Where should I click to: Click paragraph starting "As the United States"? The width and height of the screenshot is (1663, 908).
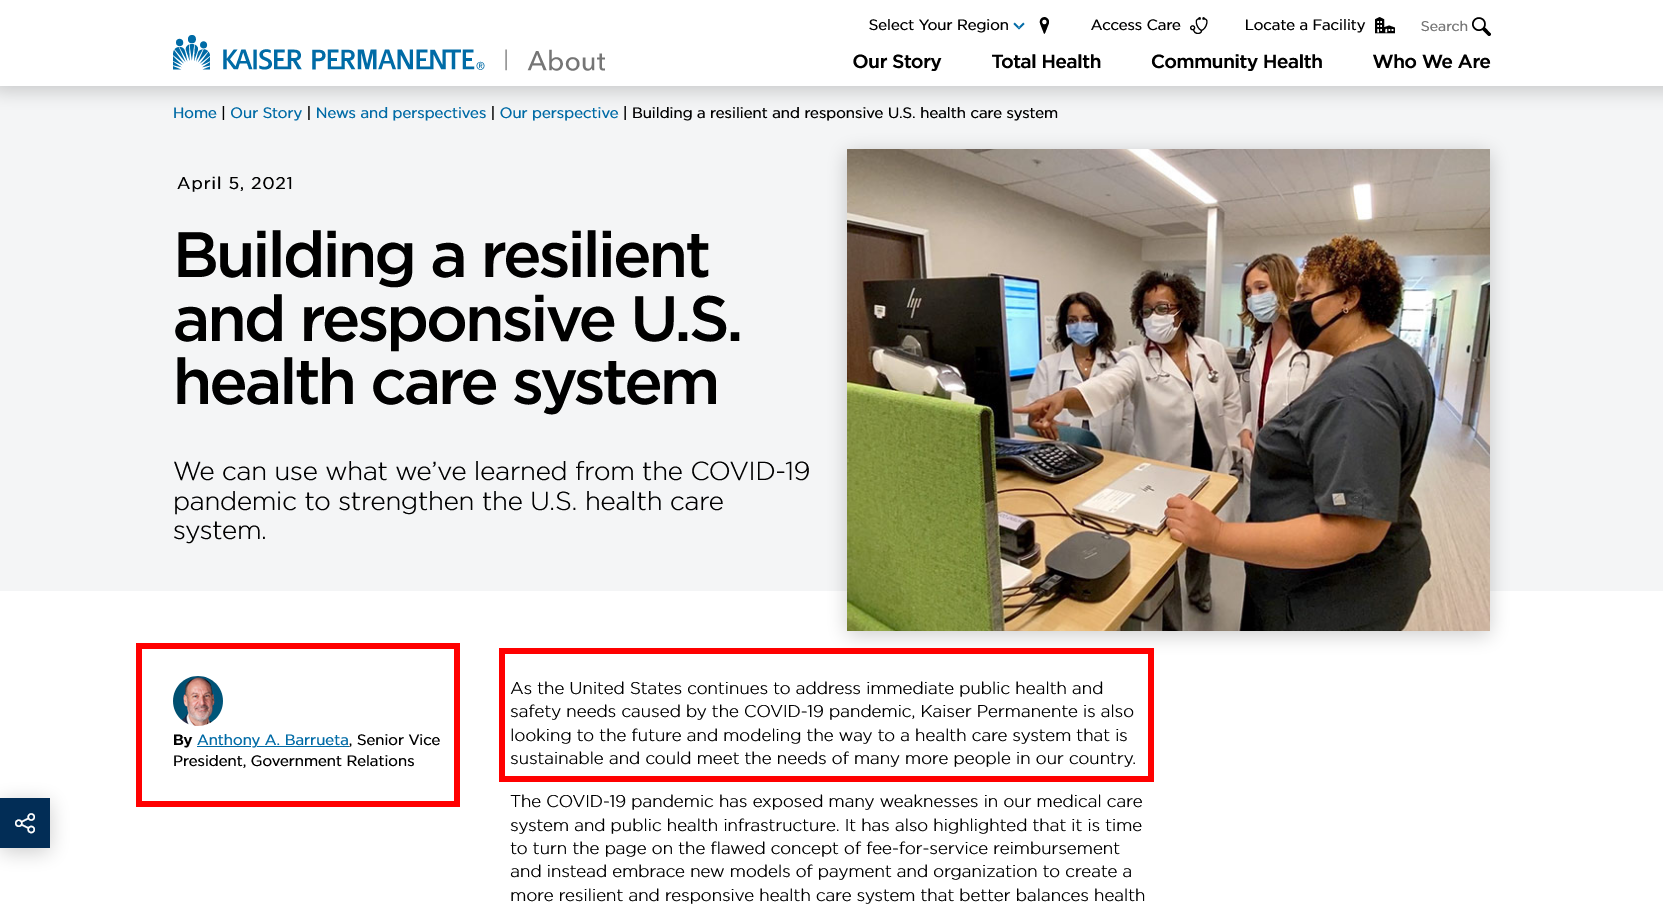(823, 723)
